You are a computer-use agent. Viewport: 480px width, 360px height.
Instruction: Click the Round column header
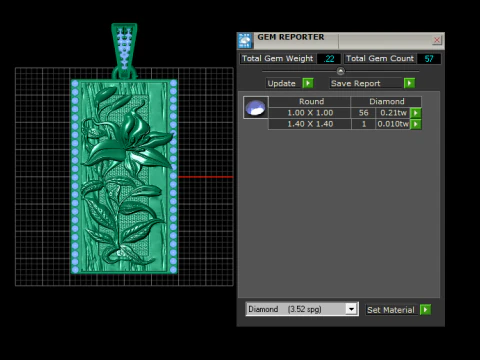coord(311,101)
